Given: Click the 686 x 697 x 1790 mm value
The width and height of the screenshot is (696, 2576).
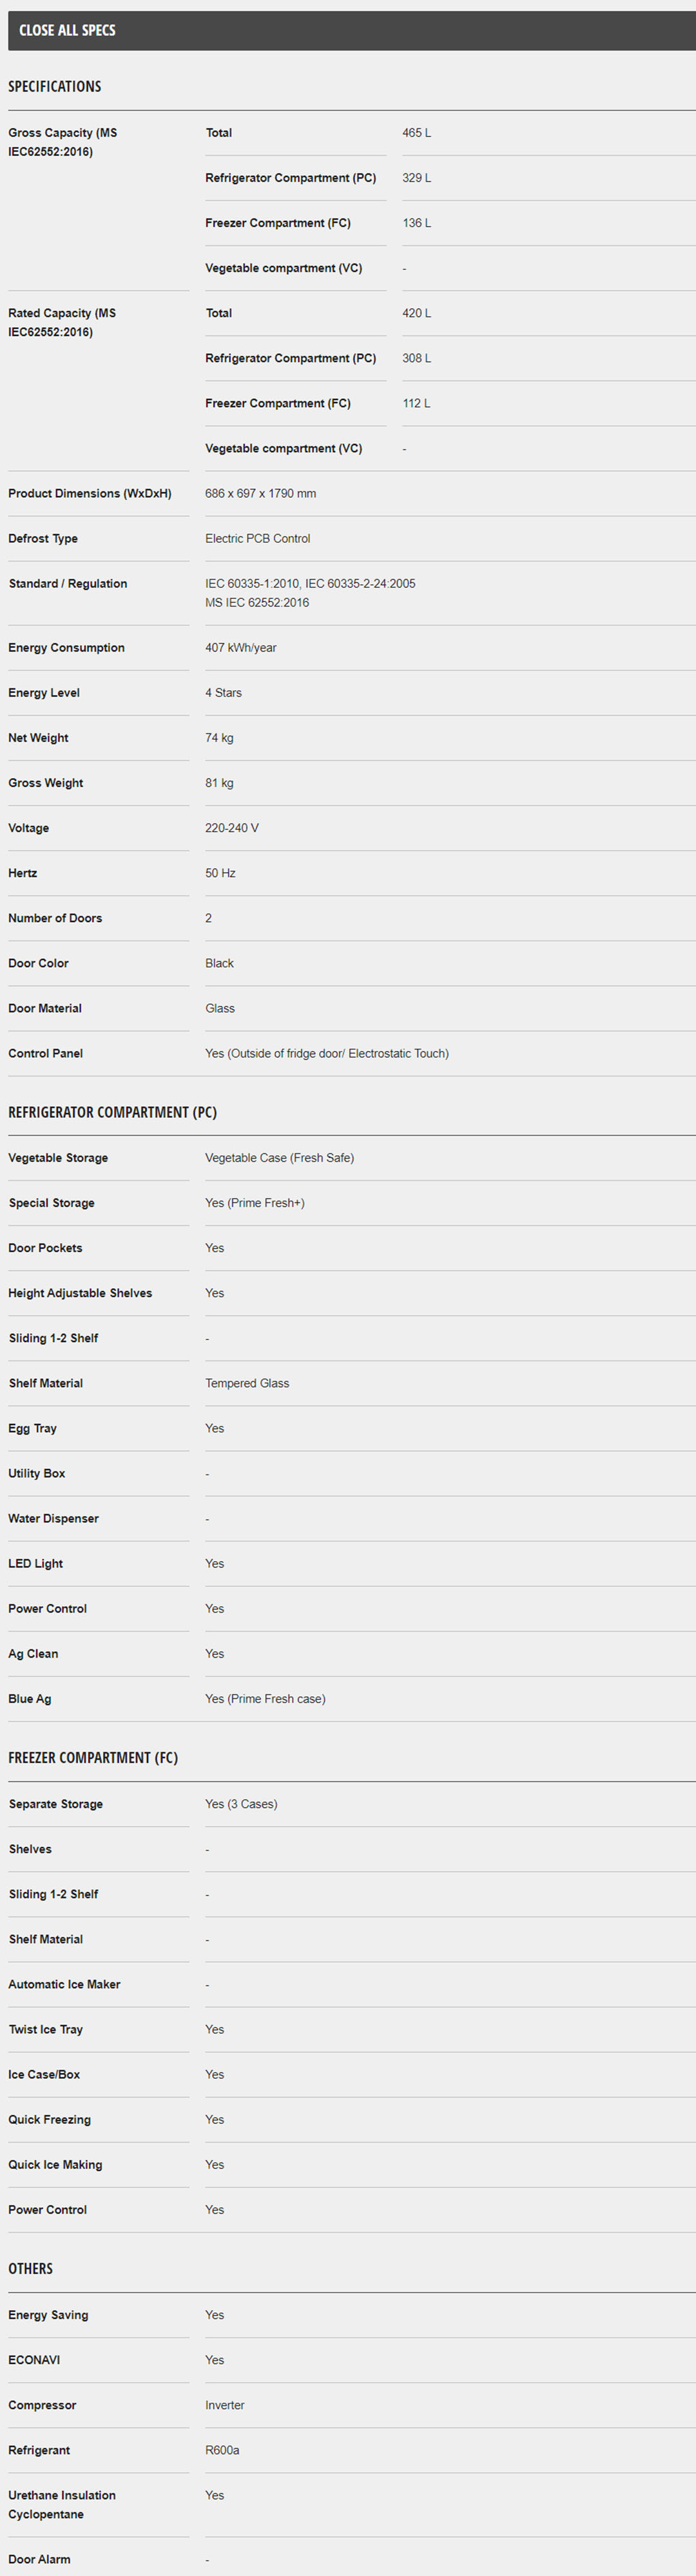Looking at the screenshot, I should tap(260, 493).
